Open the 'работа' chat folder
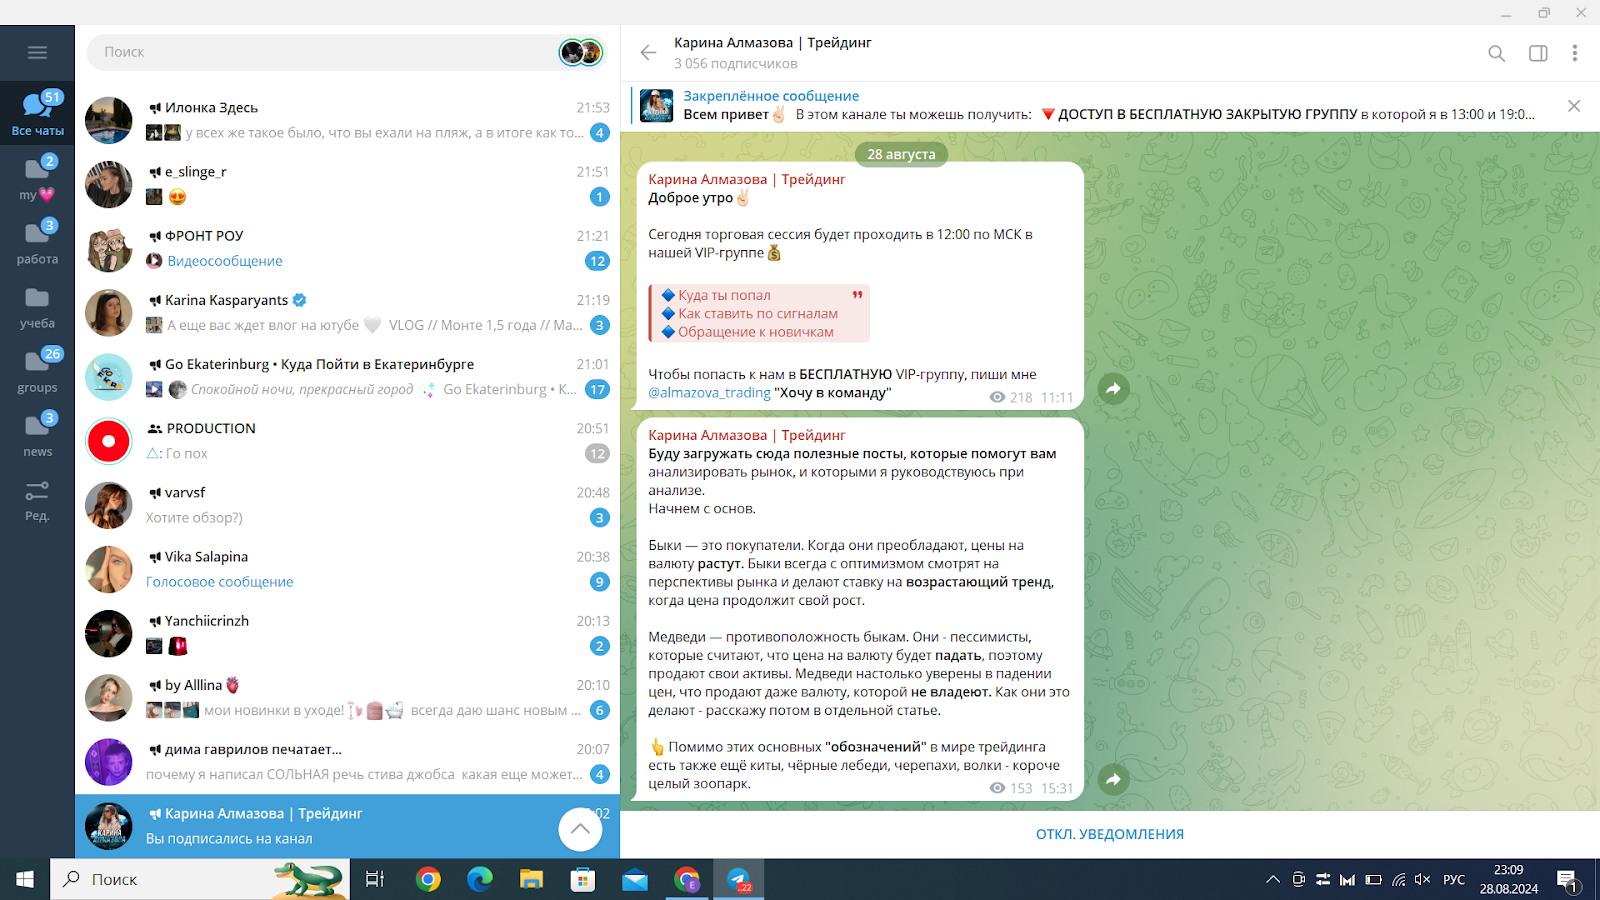The height and width of the screenshot is (900, 1600). coord(37,242)
